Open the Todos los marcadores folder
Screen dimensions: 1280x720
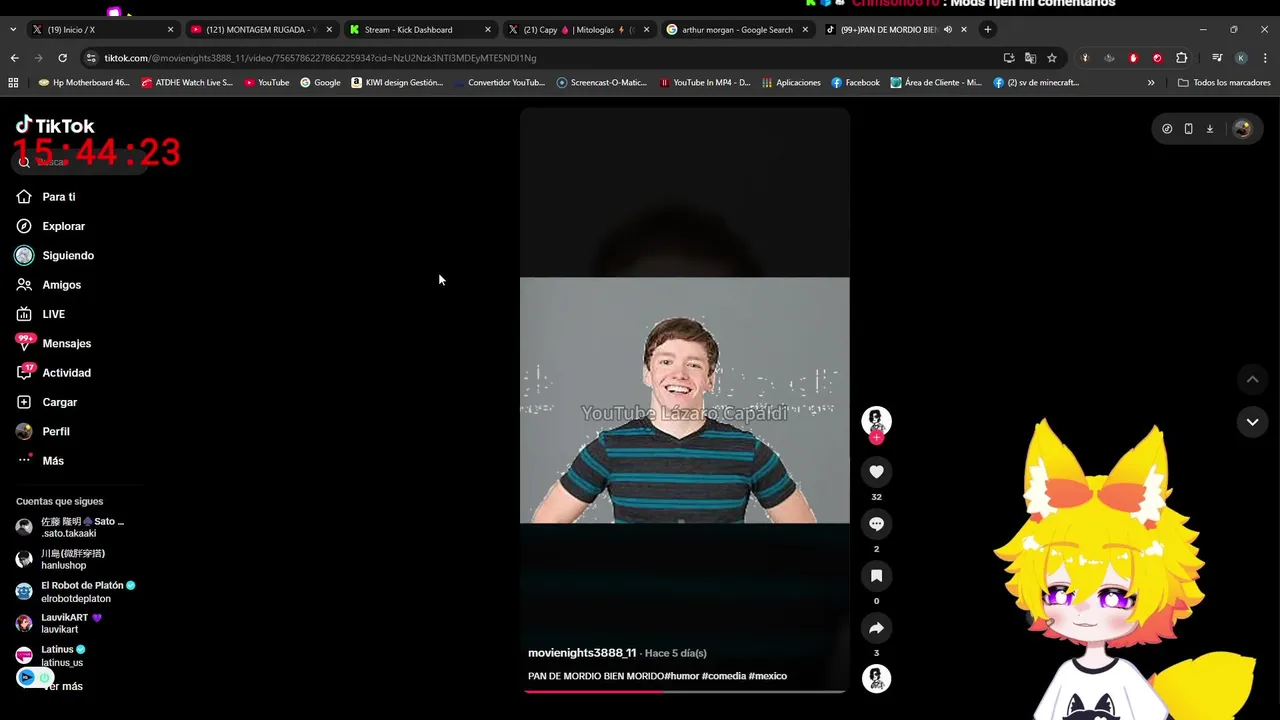tap(1224, 83)
